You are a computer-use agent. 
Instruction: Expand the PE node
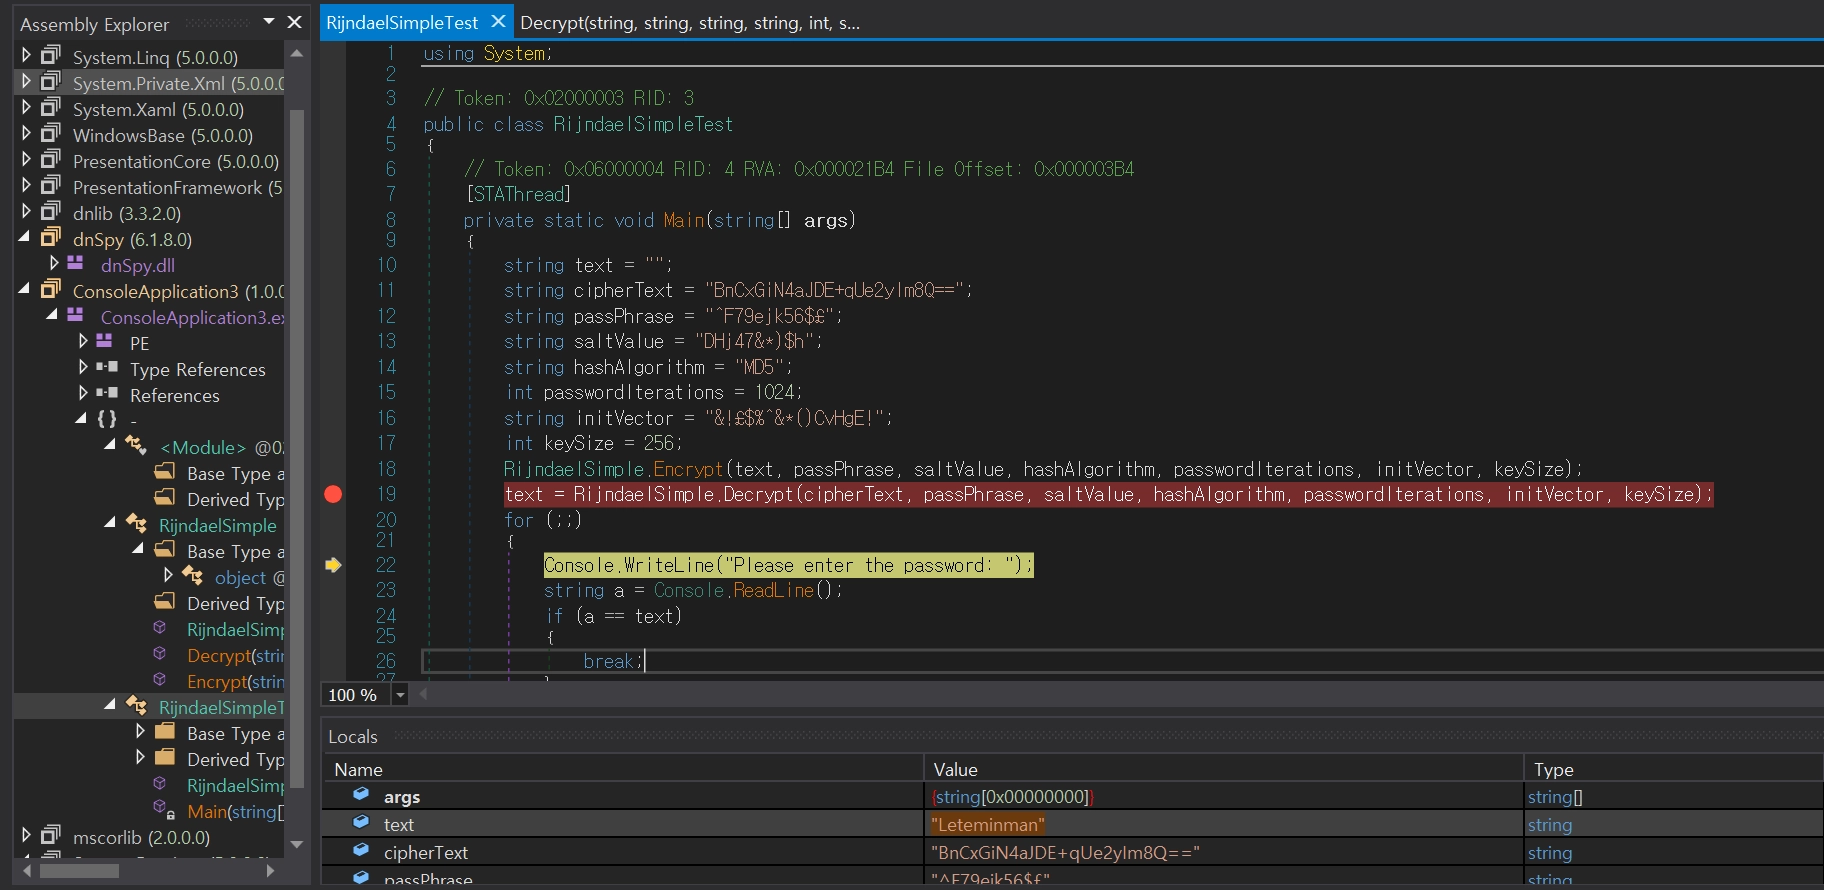(84, 341)
